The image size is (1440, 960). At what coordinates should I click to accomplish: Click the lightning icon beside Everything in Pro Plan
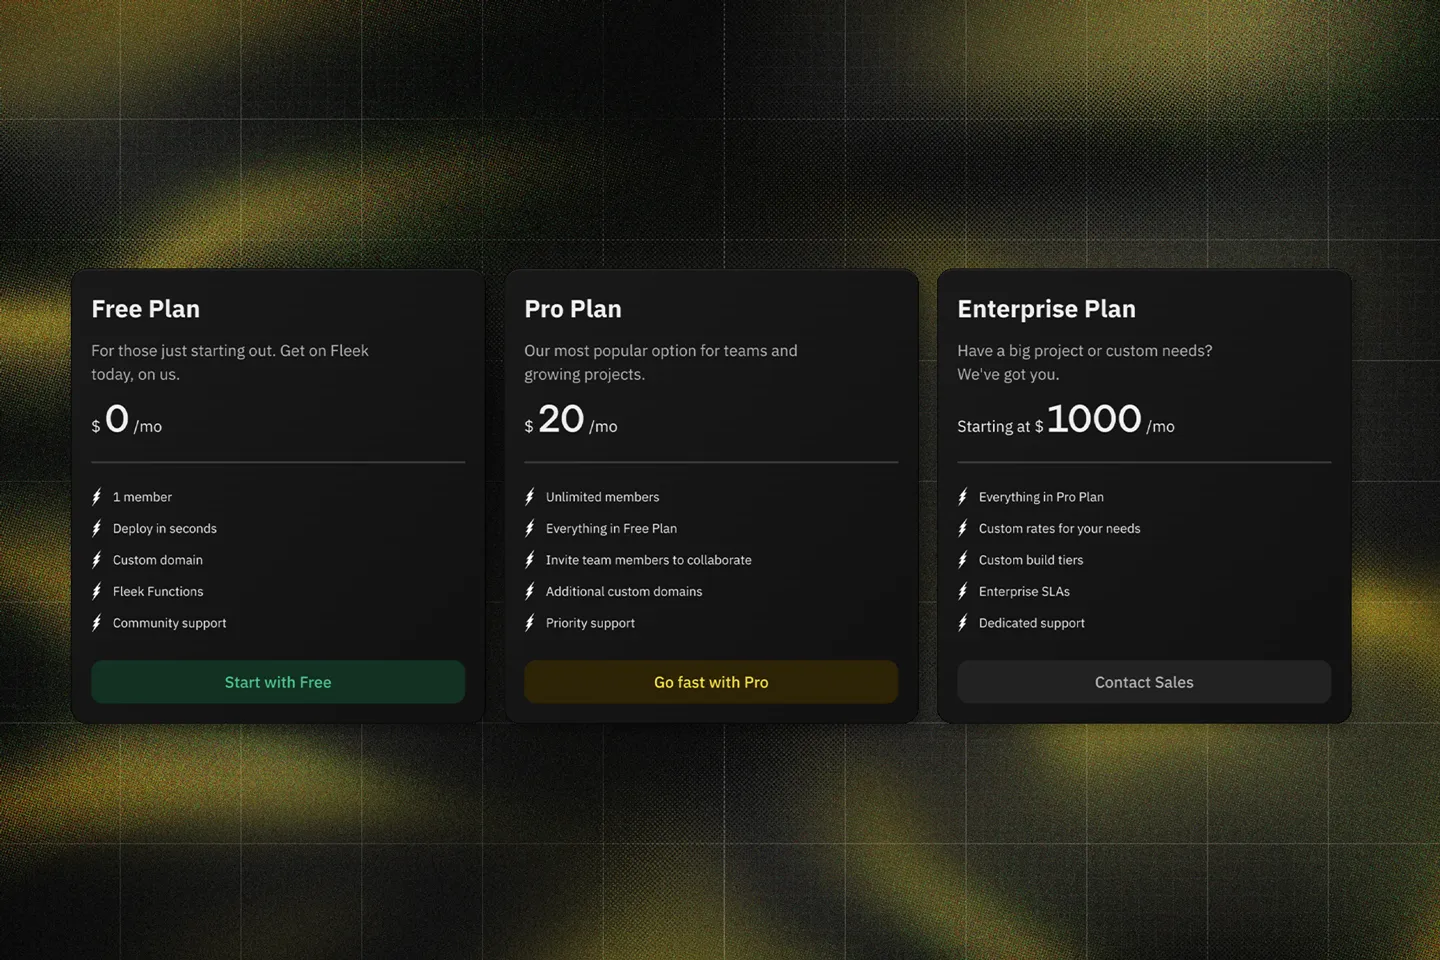coord(963,496)
